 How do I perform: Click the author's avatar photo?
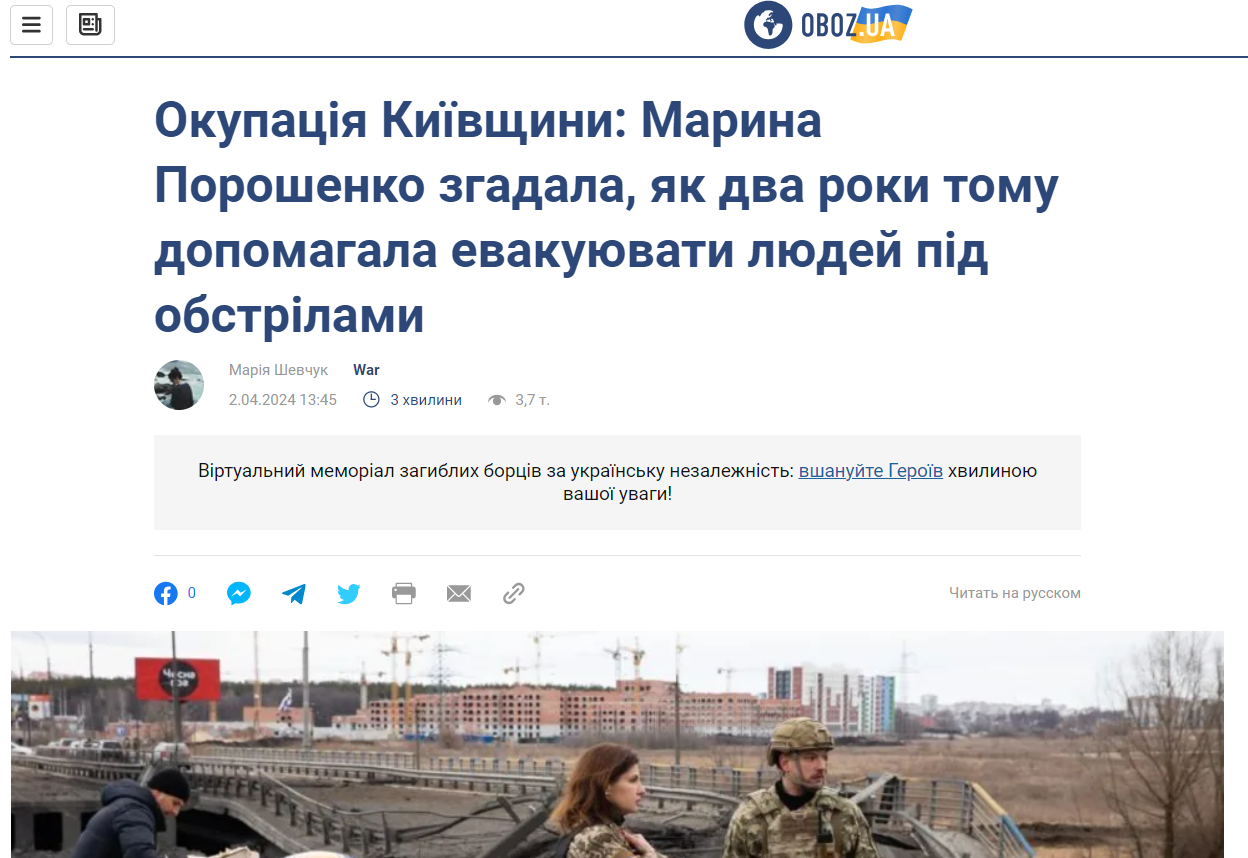tap(179, 385)
